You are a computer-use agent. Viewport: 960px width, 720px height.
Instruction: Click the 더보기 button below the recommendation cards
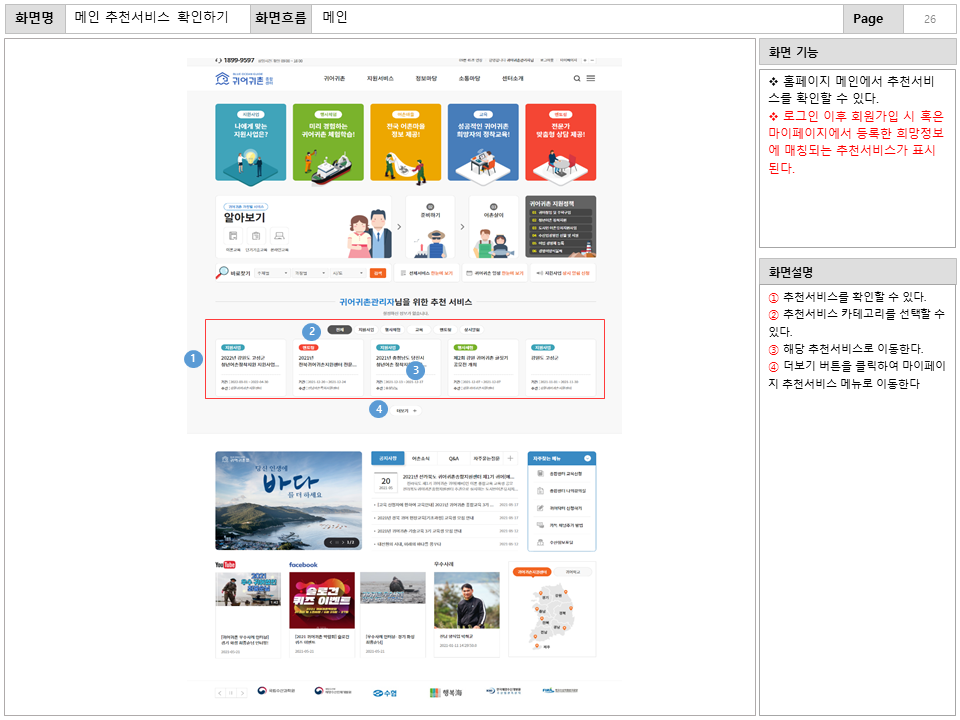(405, 408)
